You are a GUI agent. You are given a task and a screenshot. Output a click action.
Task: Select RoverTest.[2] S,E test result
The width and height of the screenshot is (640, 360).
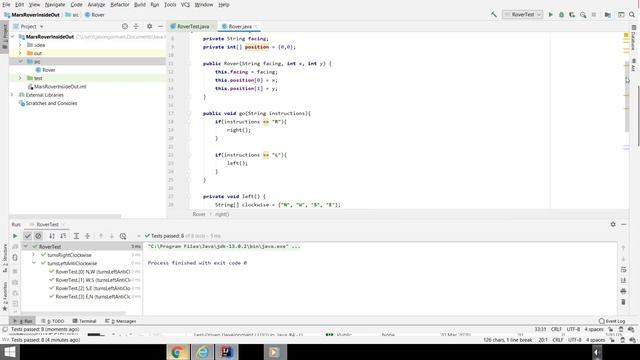[x=93, y=288]
